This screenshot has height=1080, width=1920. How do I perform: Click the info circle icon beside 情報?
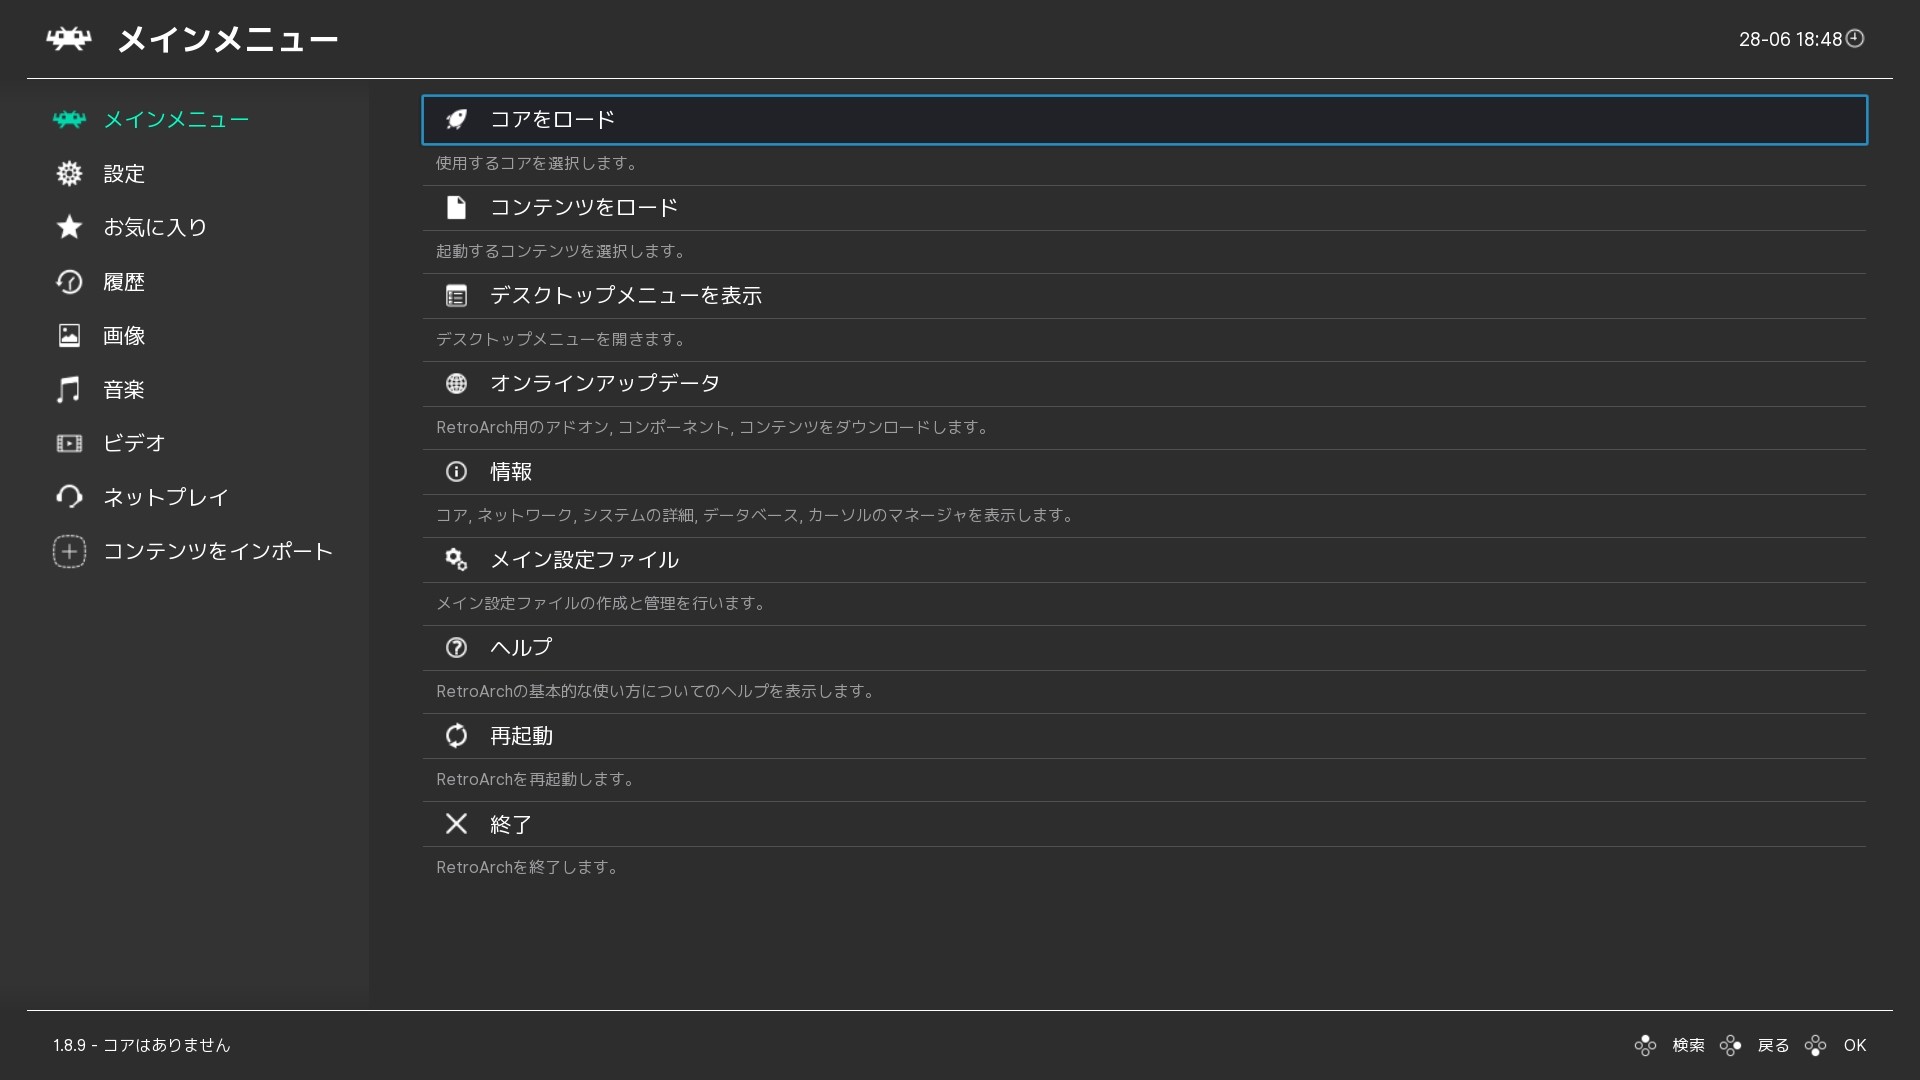456,472
